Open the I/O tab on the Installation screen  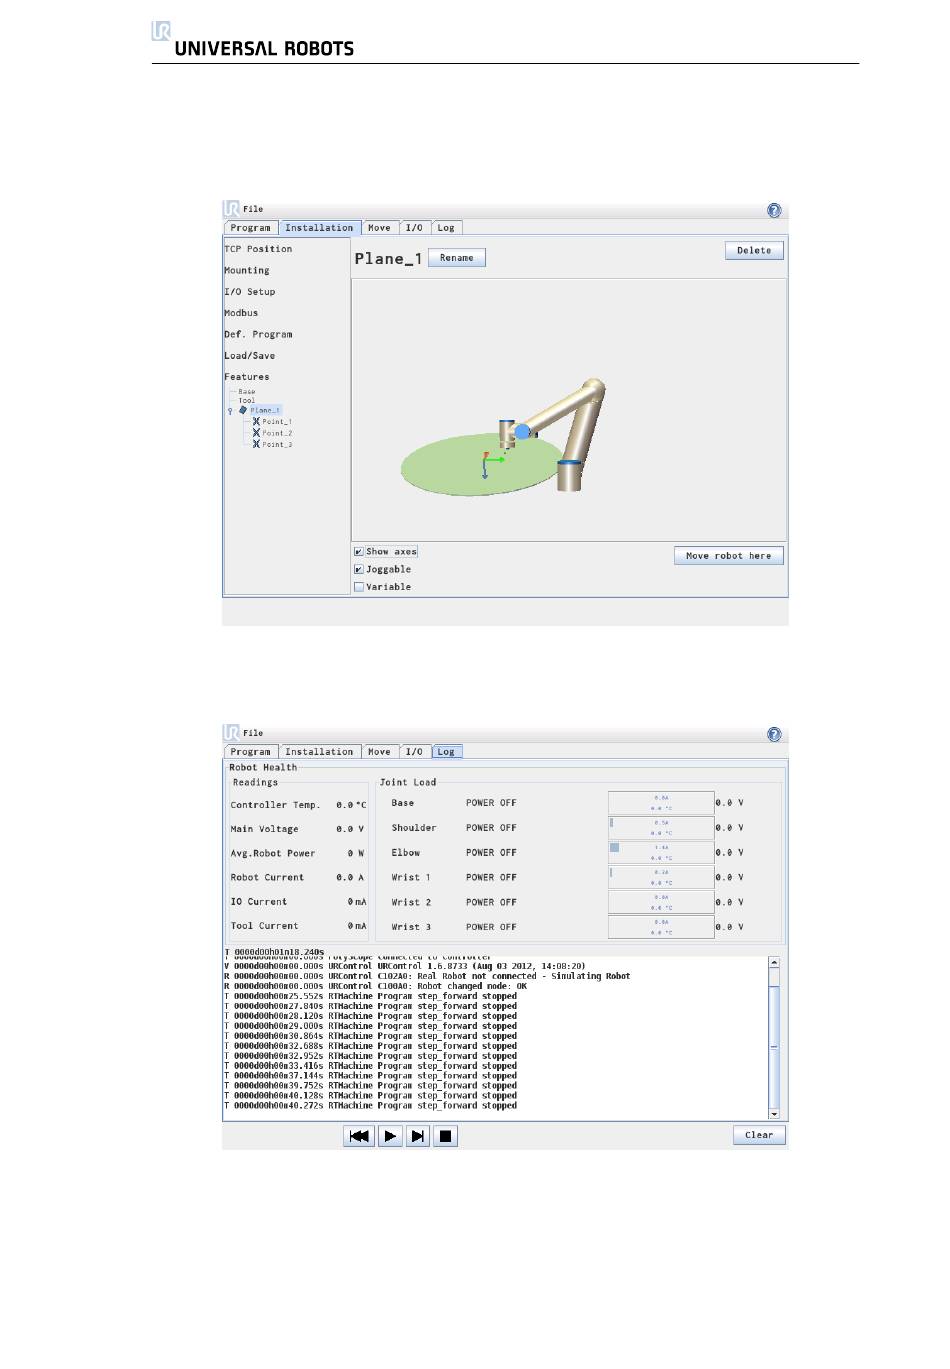(x=414, y=228)
